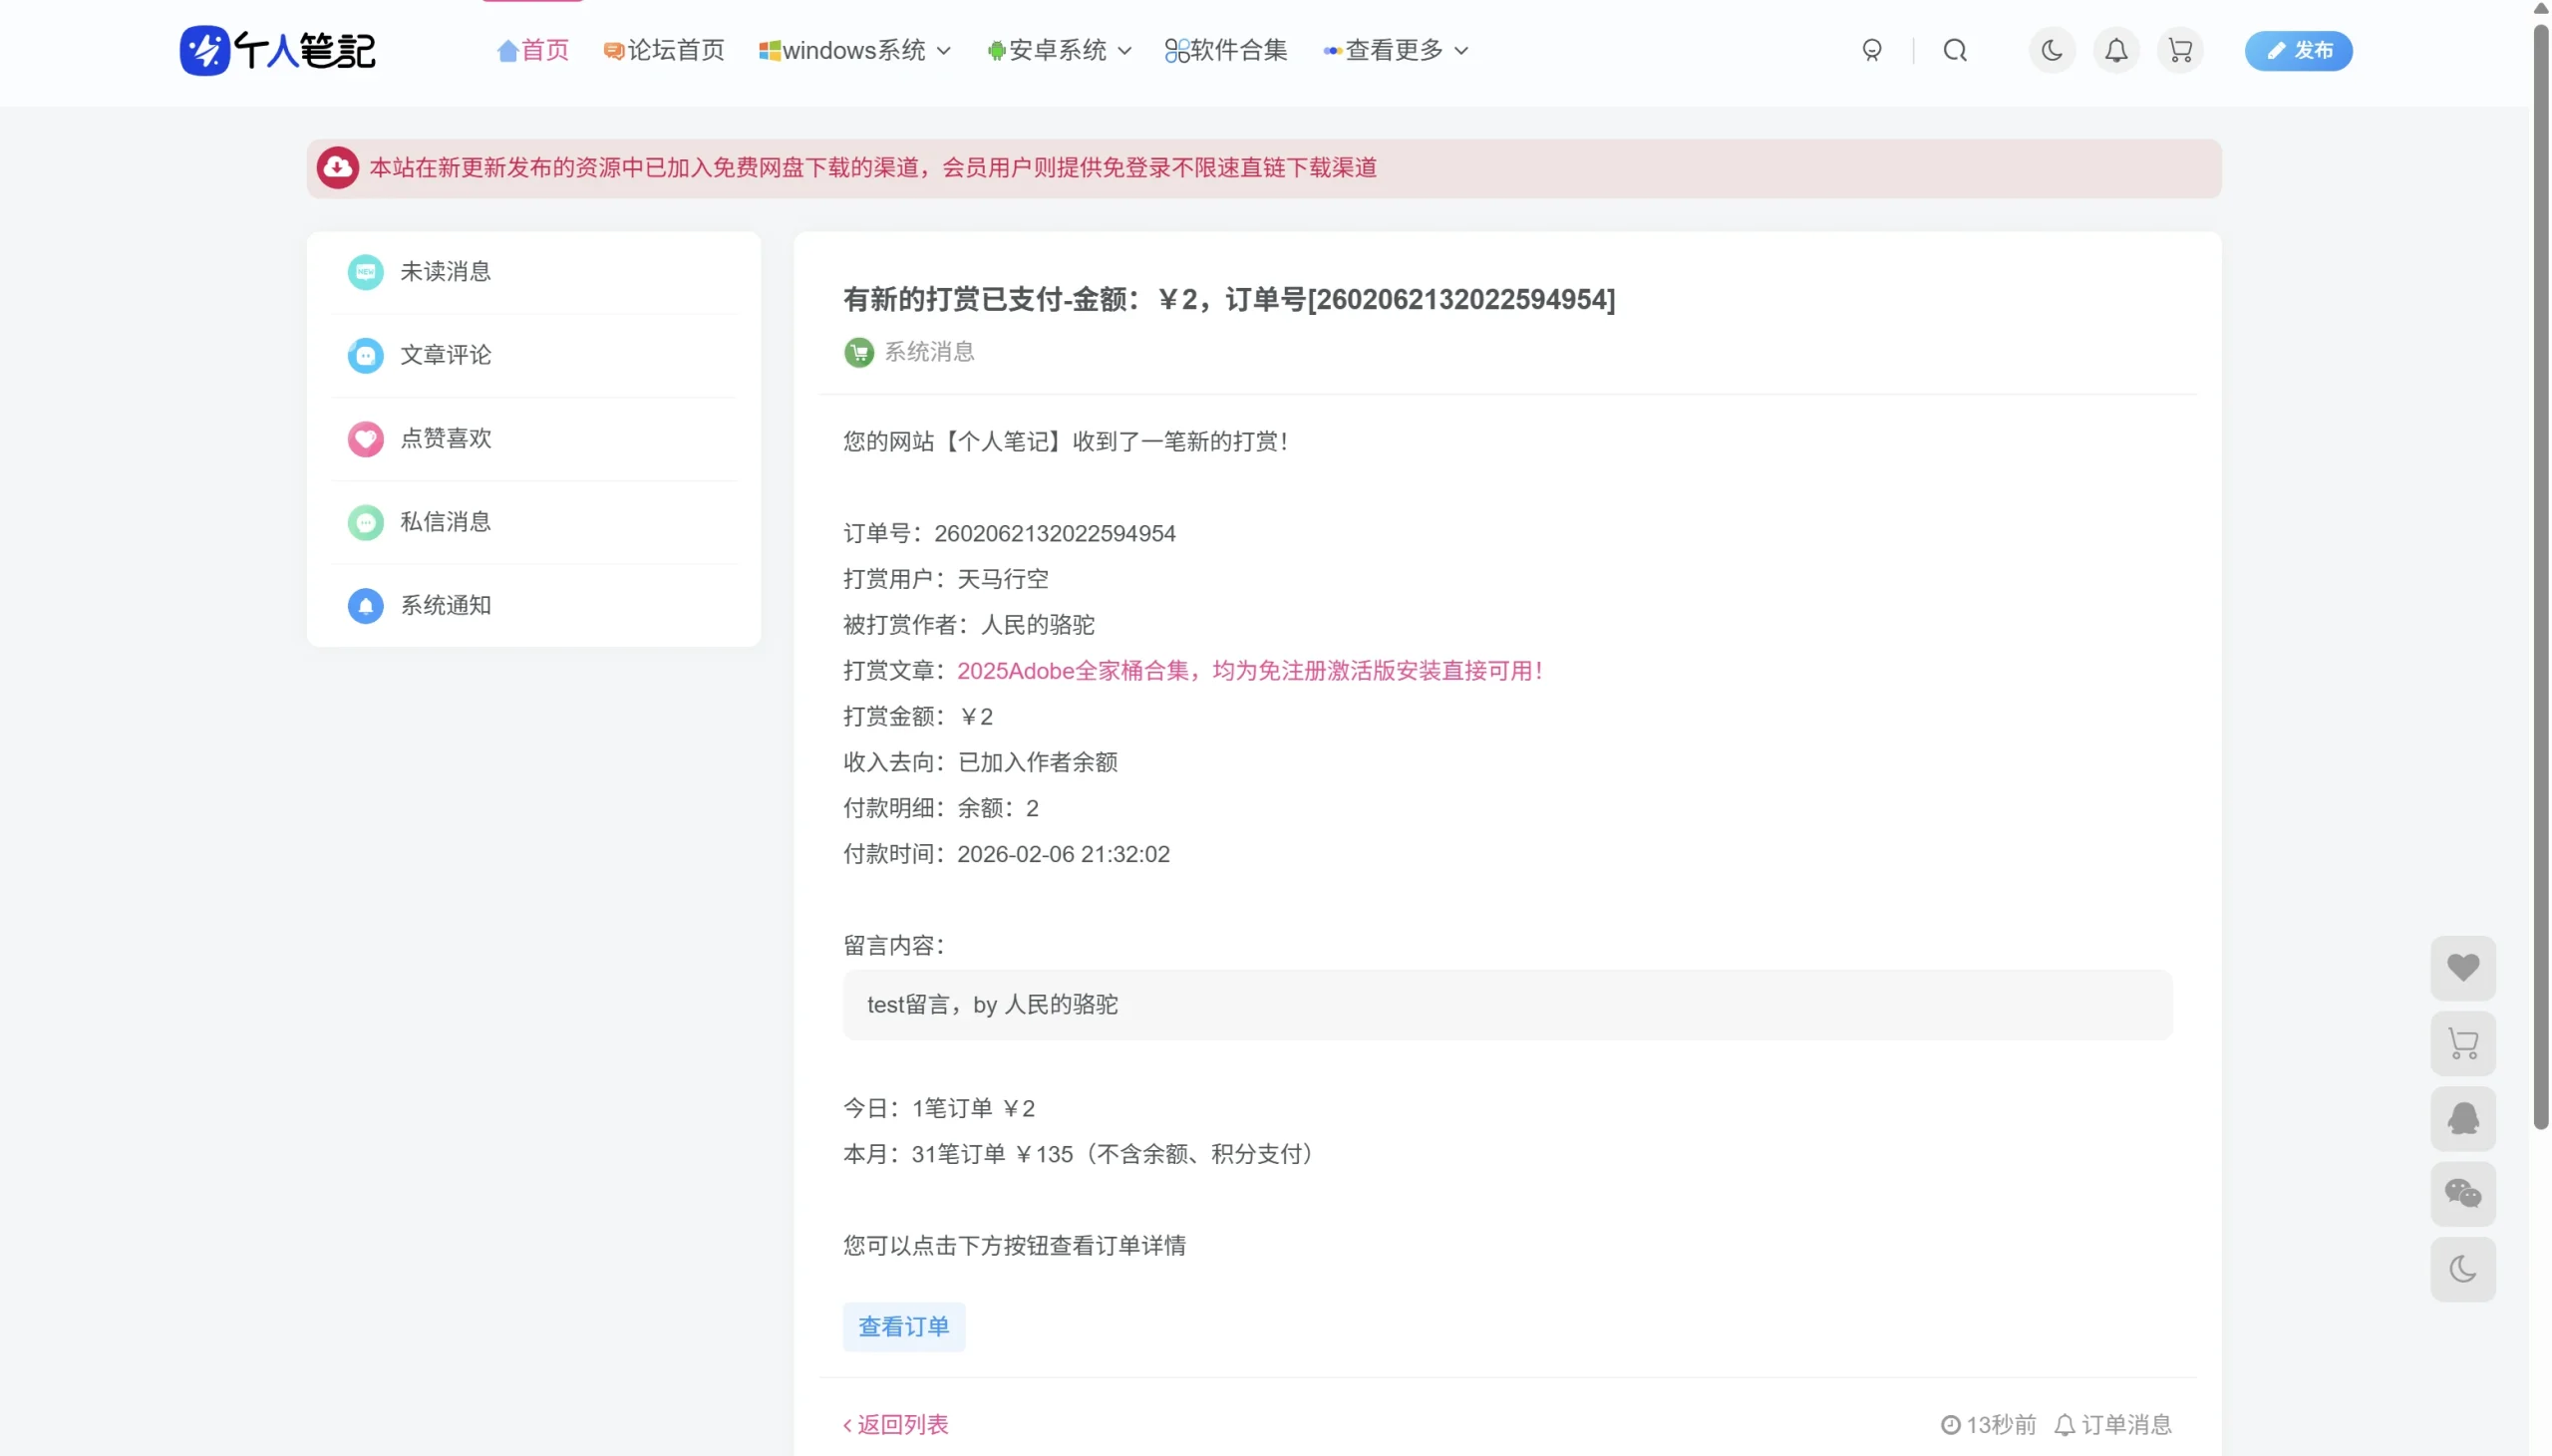The width and height of the screenshot is (2552, 1456).
Task: Toggle night mode via the bottom floating moon
Action: [2463, 1269]
